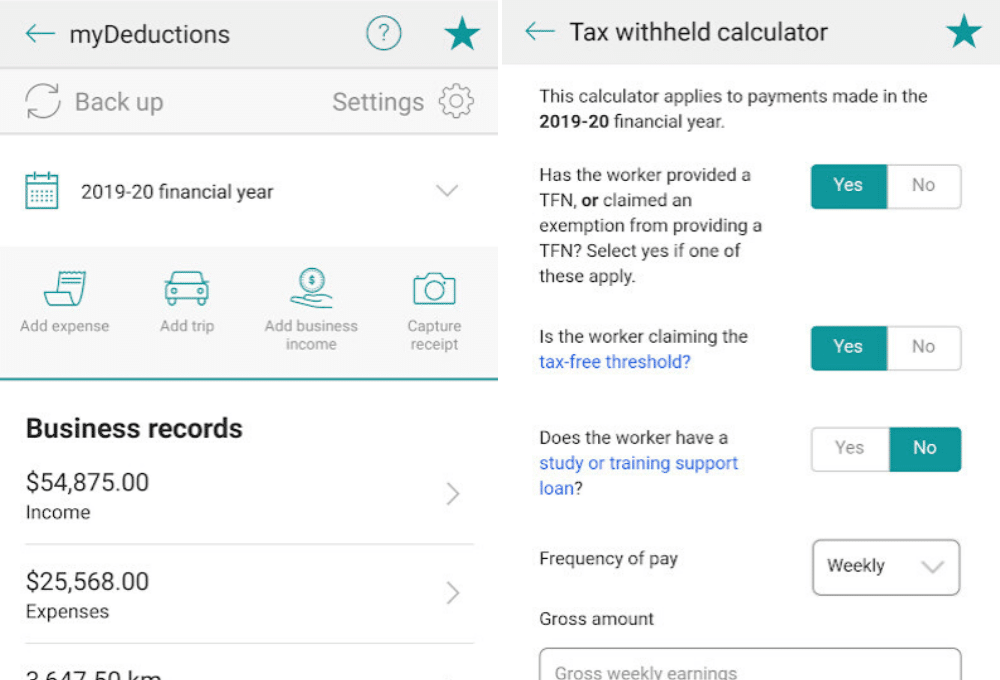The width and height of the screenshot is (1000, 680).
Task: Tap the Add business income icon
Action: pos(311,288)
